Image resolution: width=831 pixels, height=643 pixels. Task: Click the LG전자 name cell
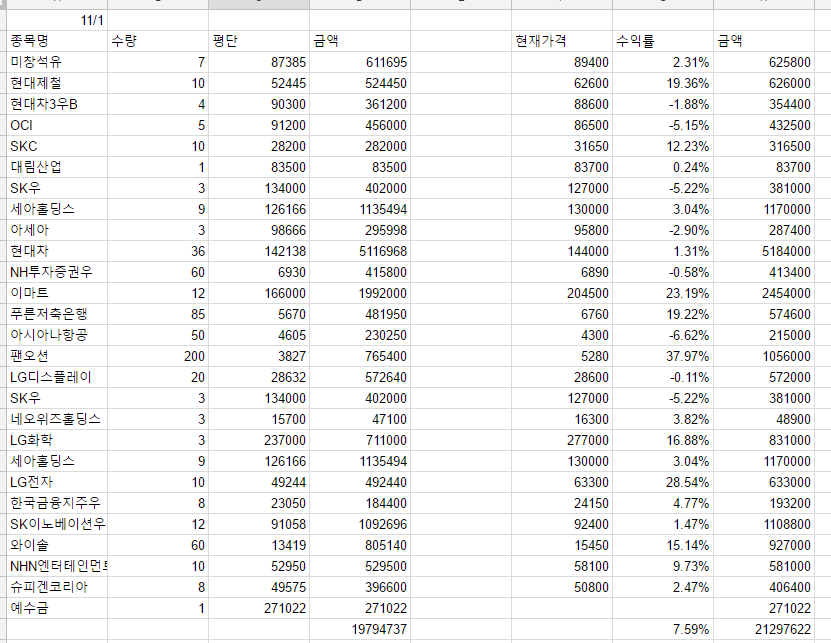point(57,482)
